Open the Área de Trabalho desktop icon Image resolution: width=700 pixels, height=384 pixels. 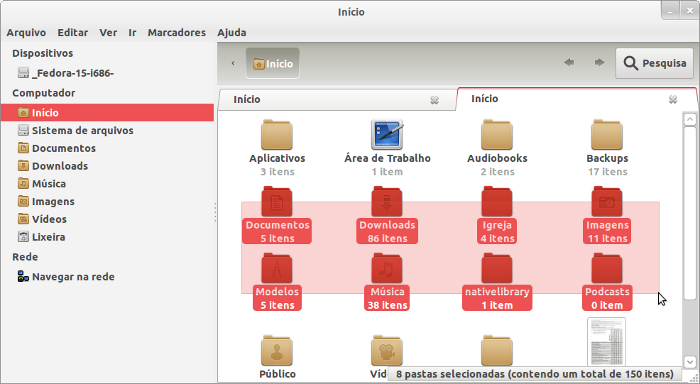pos(387,134)
